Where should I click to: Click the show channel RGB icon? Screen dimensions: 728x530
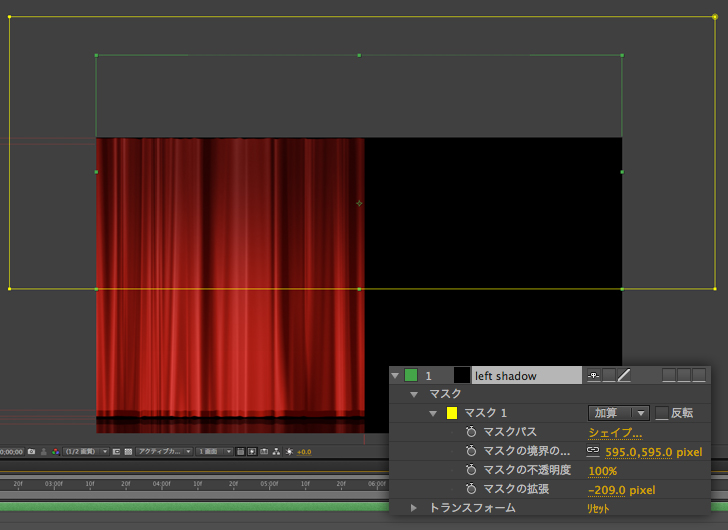pyautogui.click(x=53, y=452)
